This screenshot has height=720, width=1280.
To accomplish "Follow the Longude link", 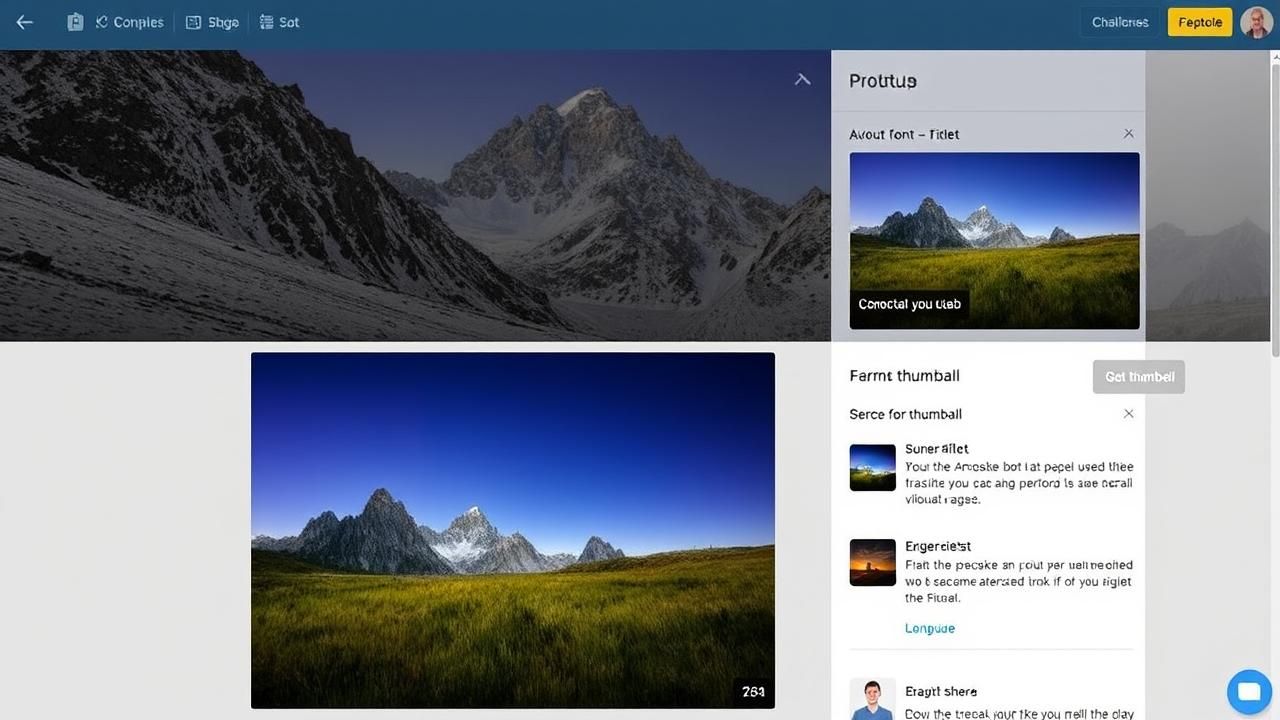I will (x=930, y=628).
